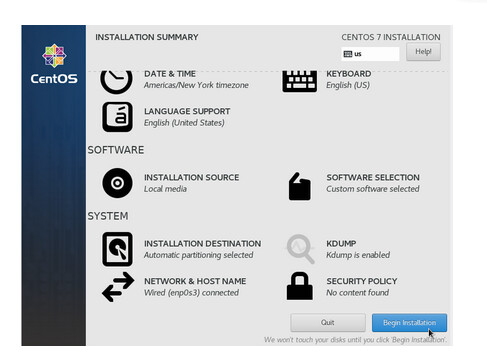Click 'Kdump is enabled' text
This screenshot has width=487, height=361.
point(358,255)
